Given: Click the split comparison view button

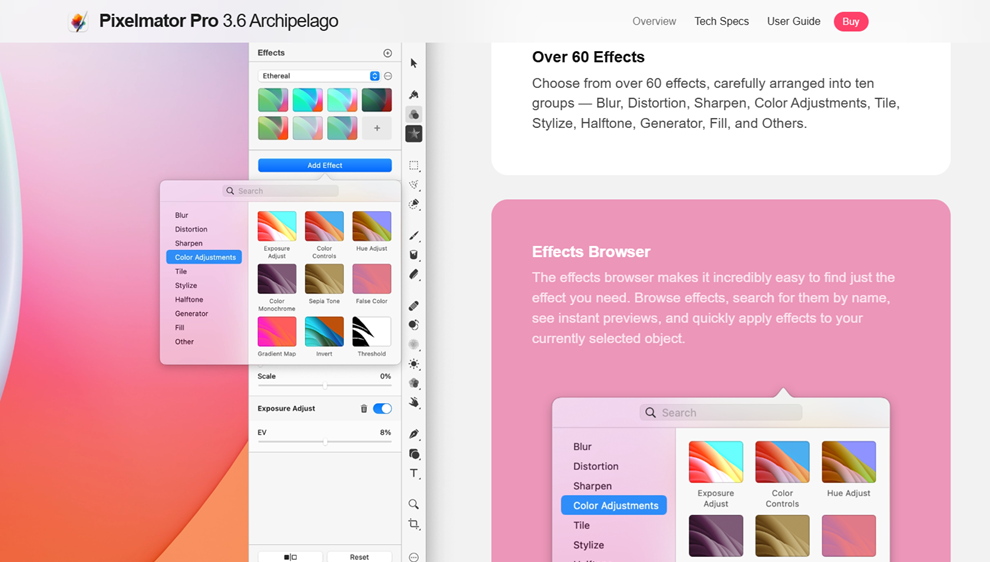Looking at the screenshot, I should (290, 556).
